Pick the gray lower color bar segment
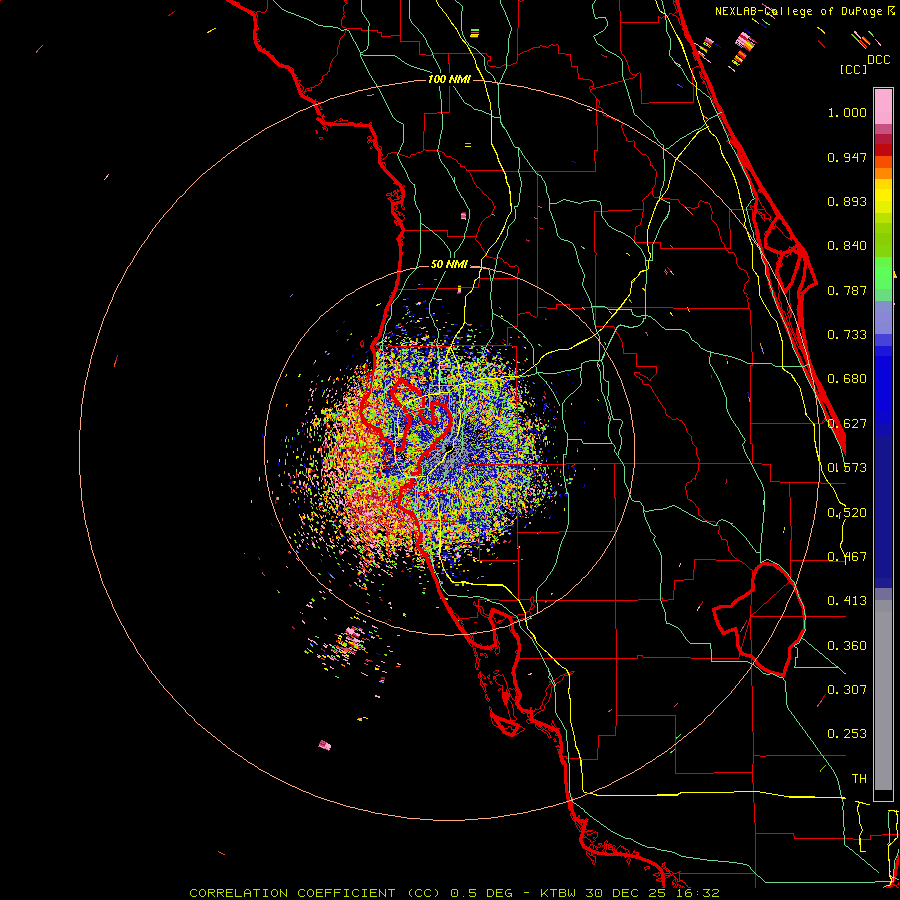The height and width of the screenshot is (900, 900). point(883,695)
